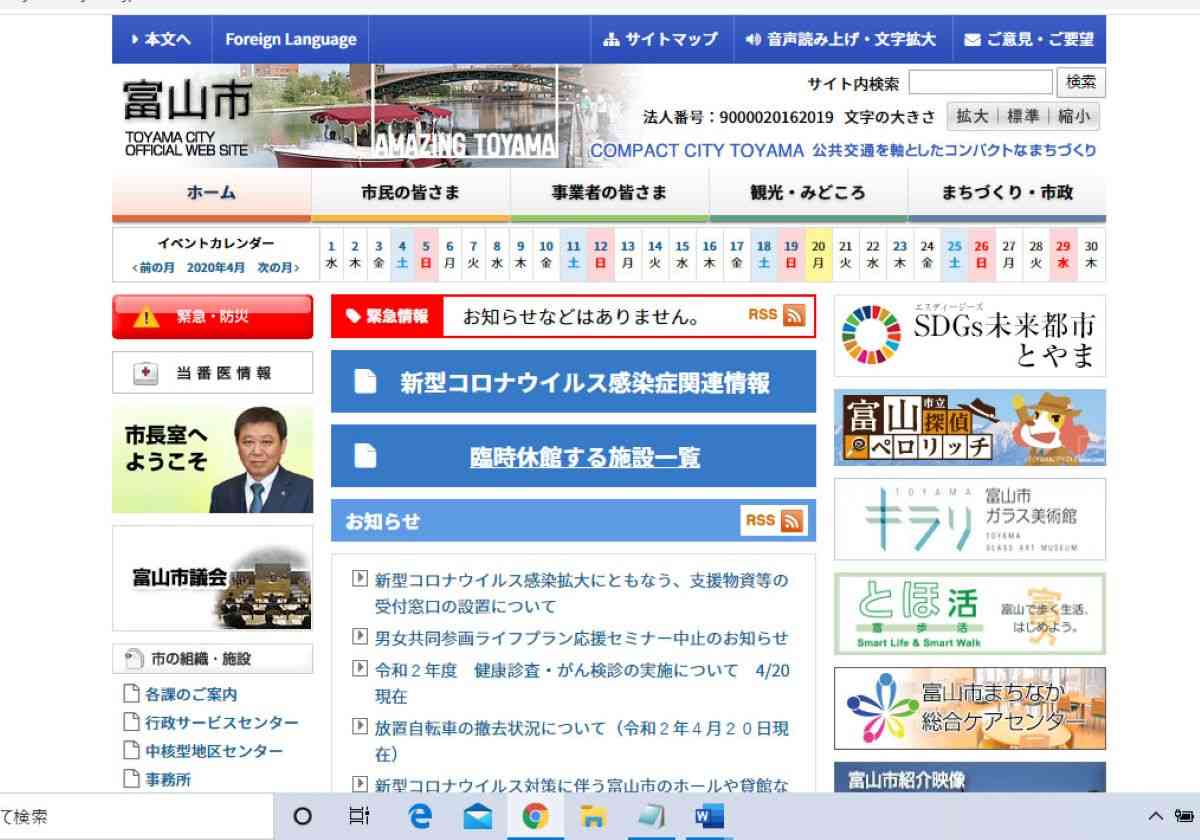1200x840 pixels.
Task: Open the SDGs未来都市とやま banner
Action: click(970, 336)
